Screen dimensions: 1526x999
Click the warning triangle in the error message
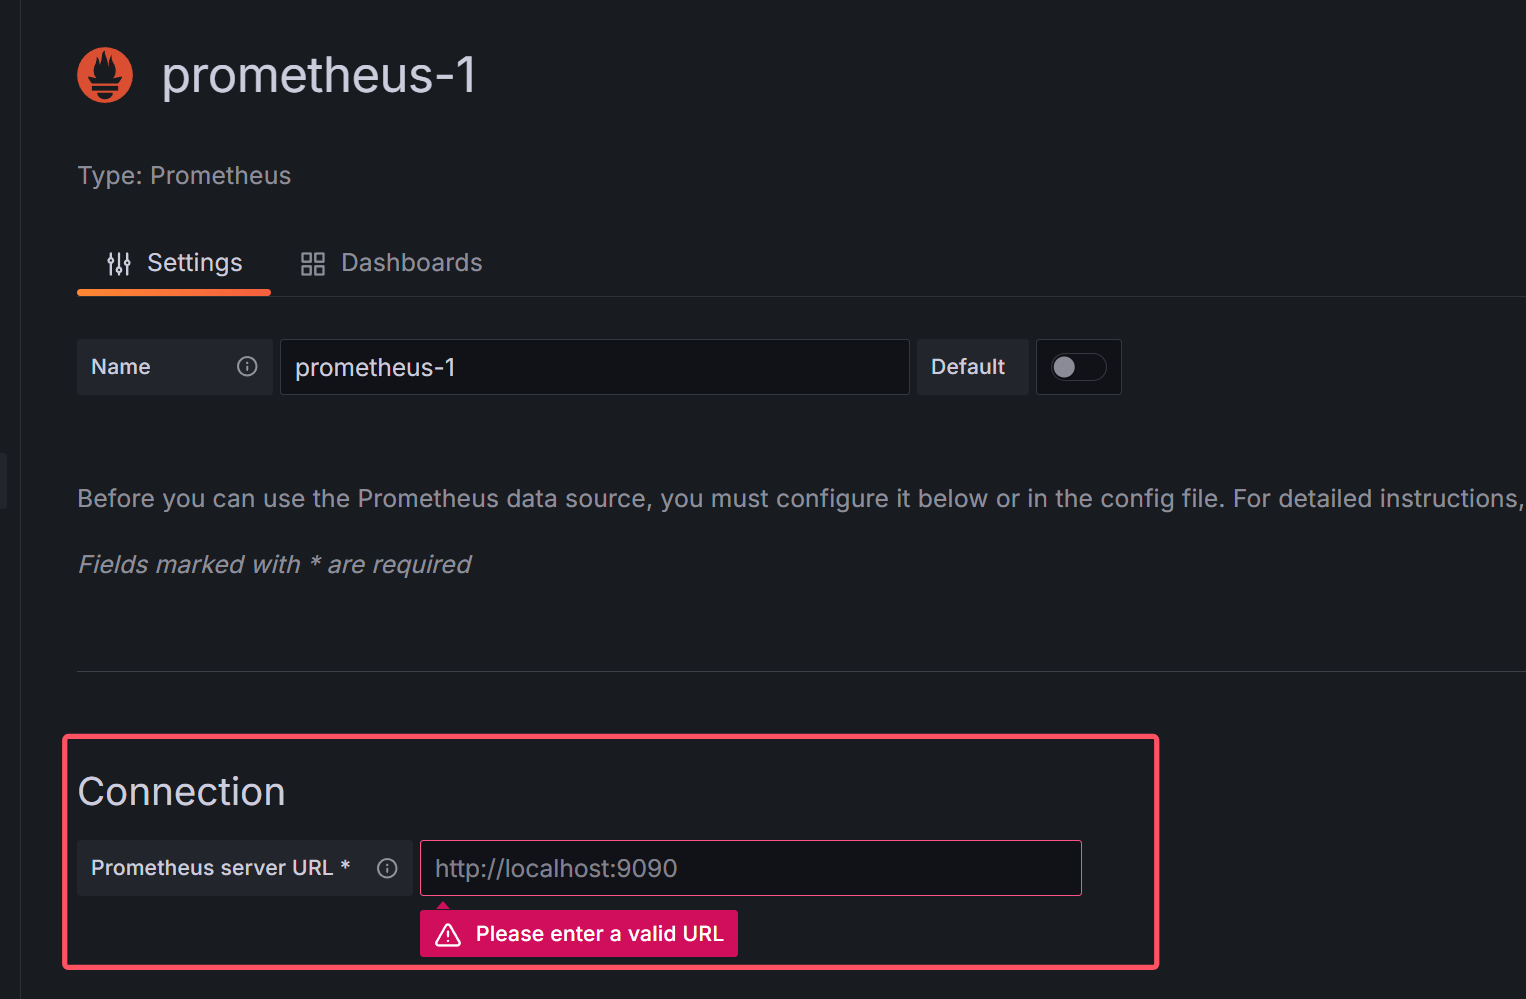(448, 935)
